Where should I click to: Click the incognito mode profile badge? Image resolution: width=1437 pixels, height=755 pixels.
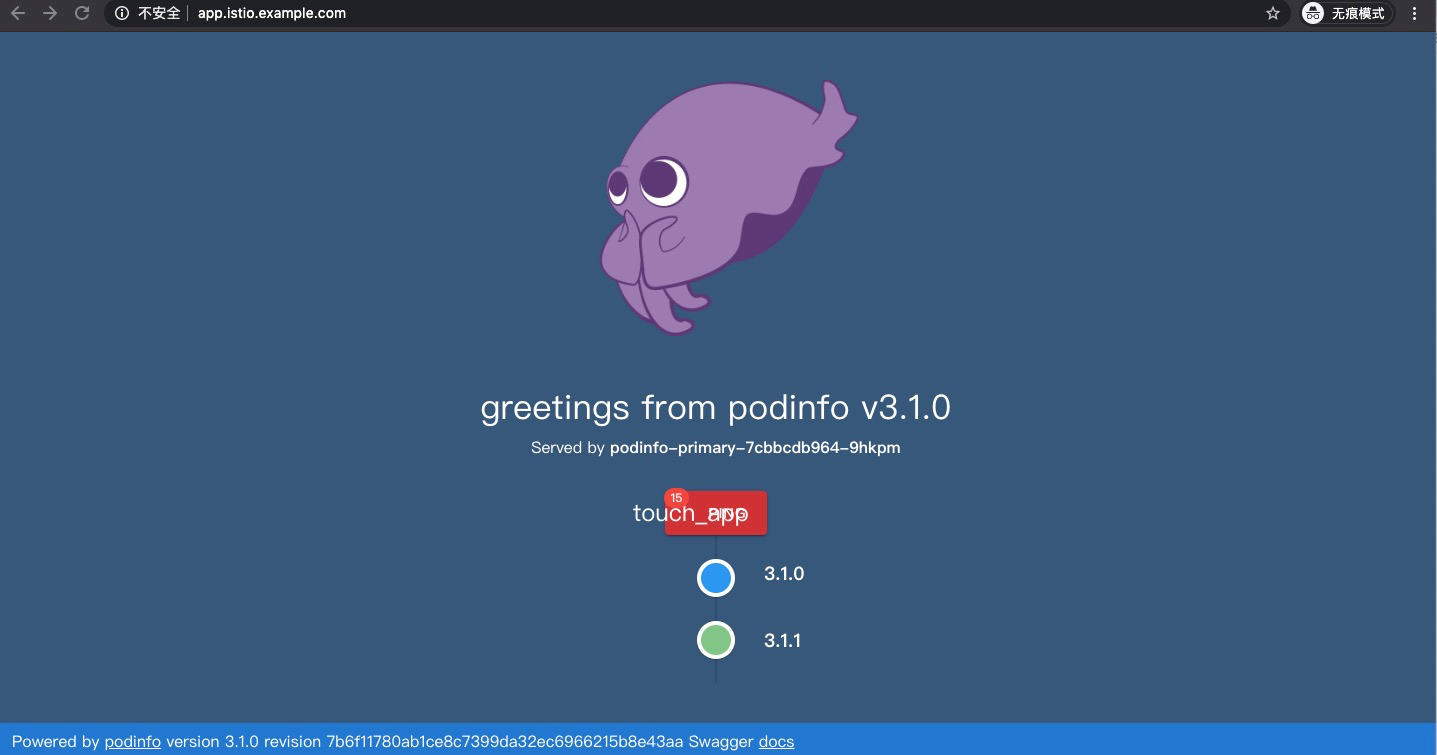[1347, 13]
